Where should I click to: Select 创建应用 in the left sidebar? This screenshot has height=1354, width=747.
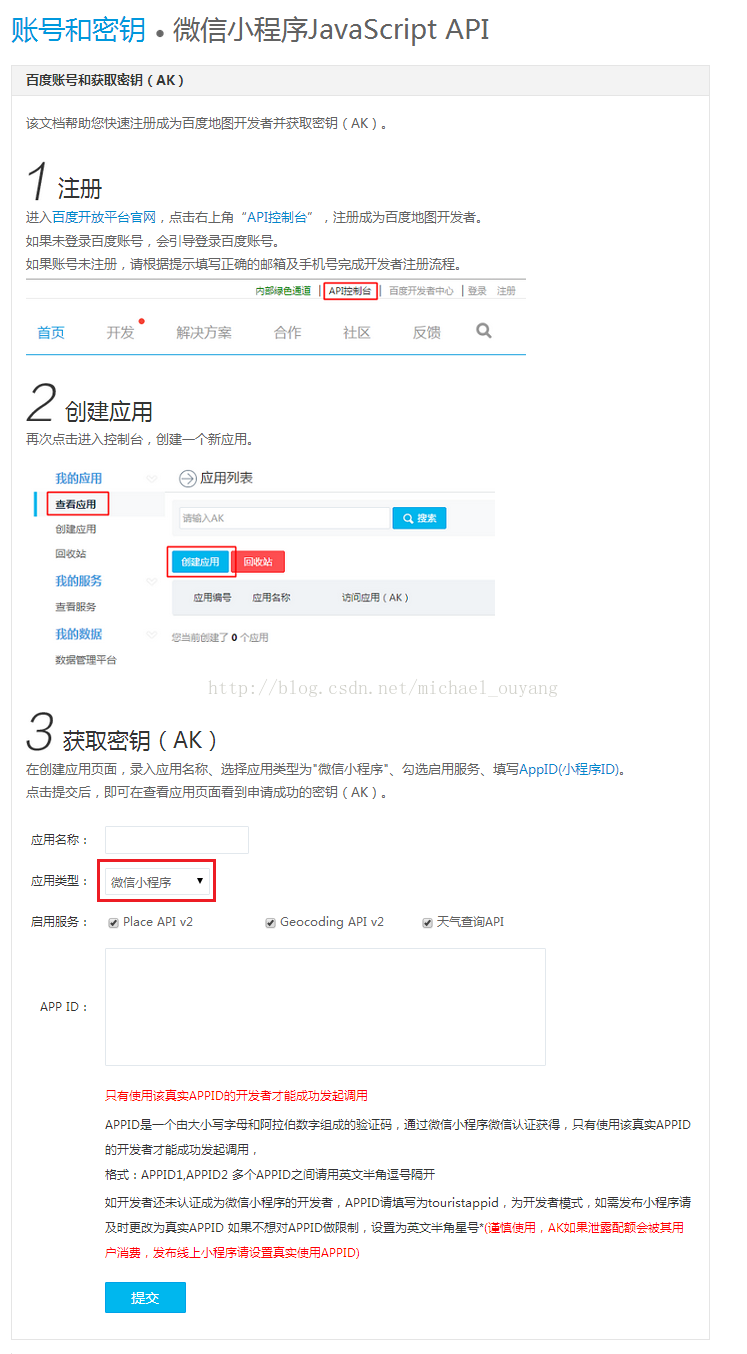point(76,529)
